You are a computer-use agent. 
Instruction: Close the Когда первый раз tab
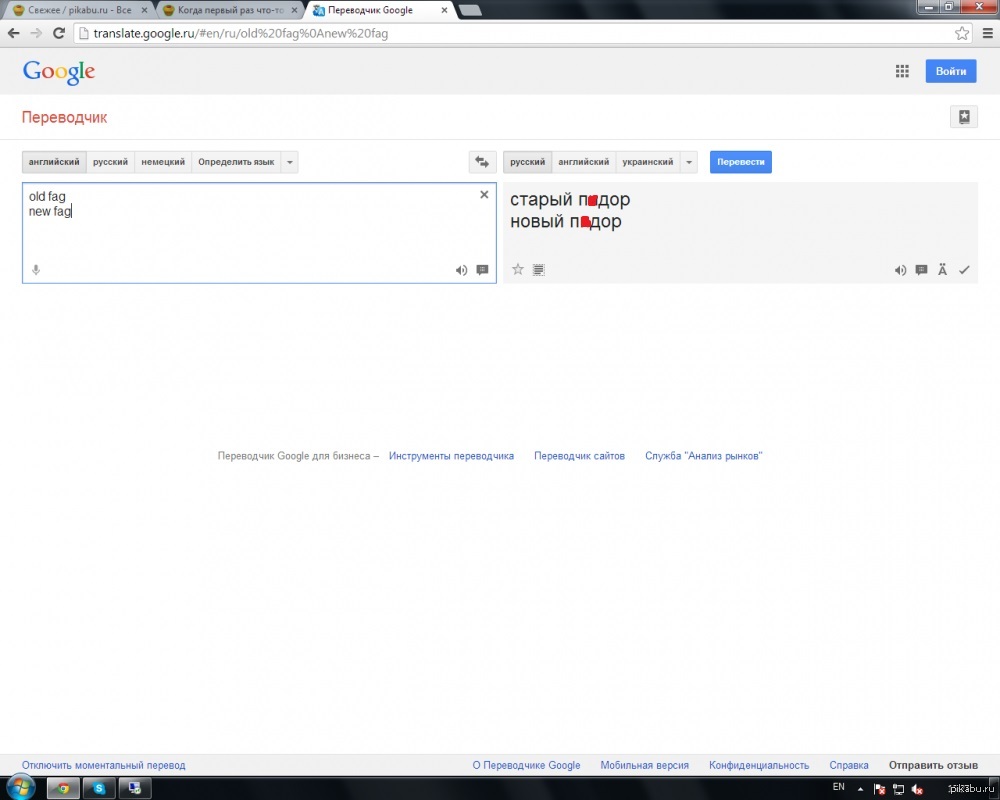pyautogui.click(x=294, y=10)
